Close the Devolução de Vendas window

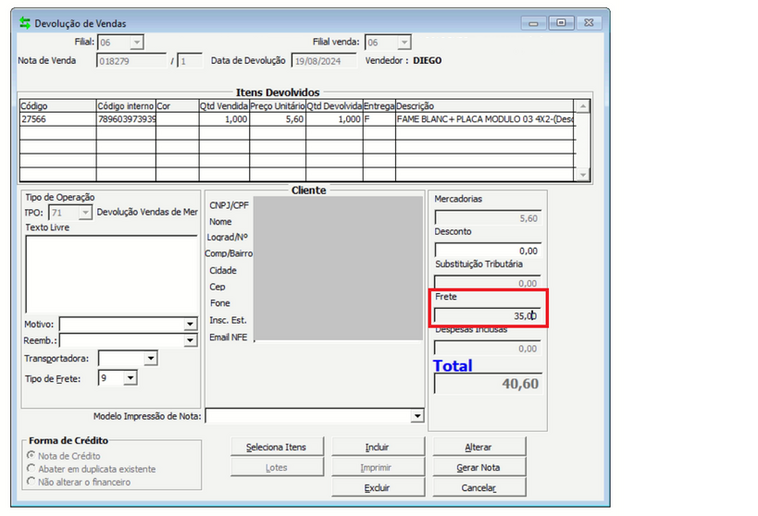(x=589, y=23)
